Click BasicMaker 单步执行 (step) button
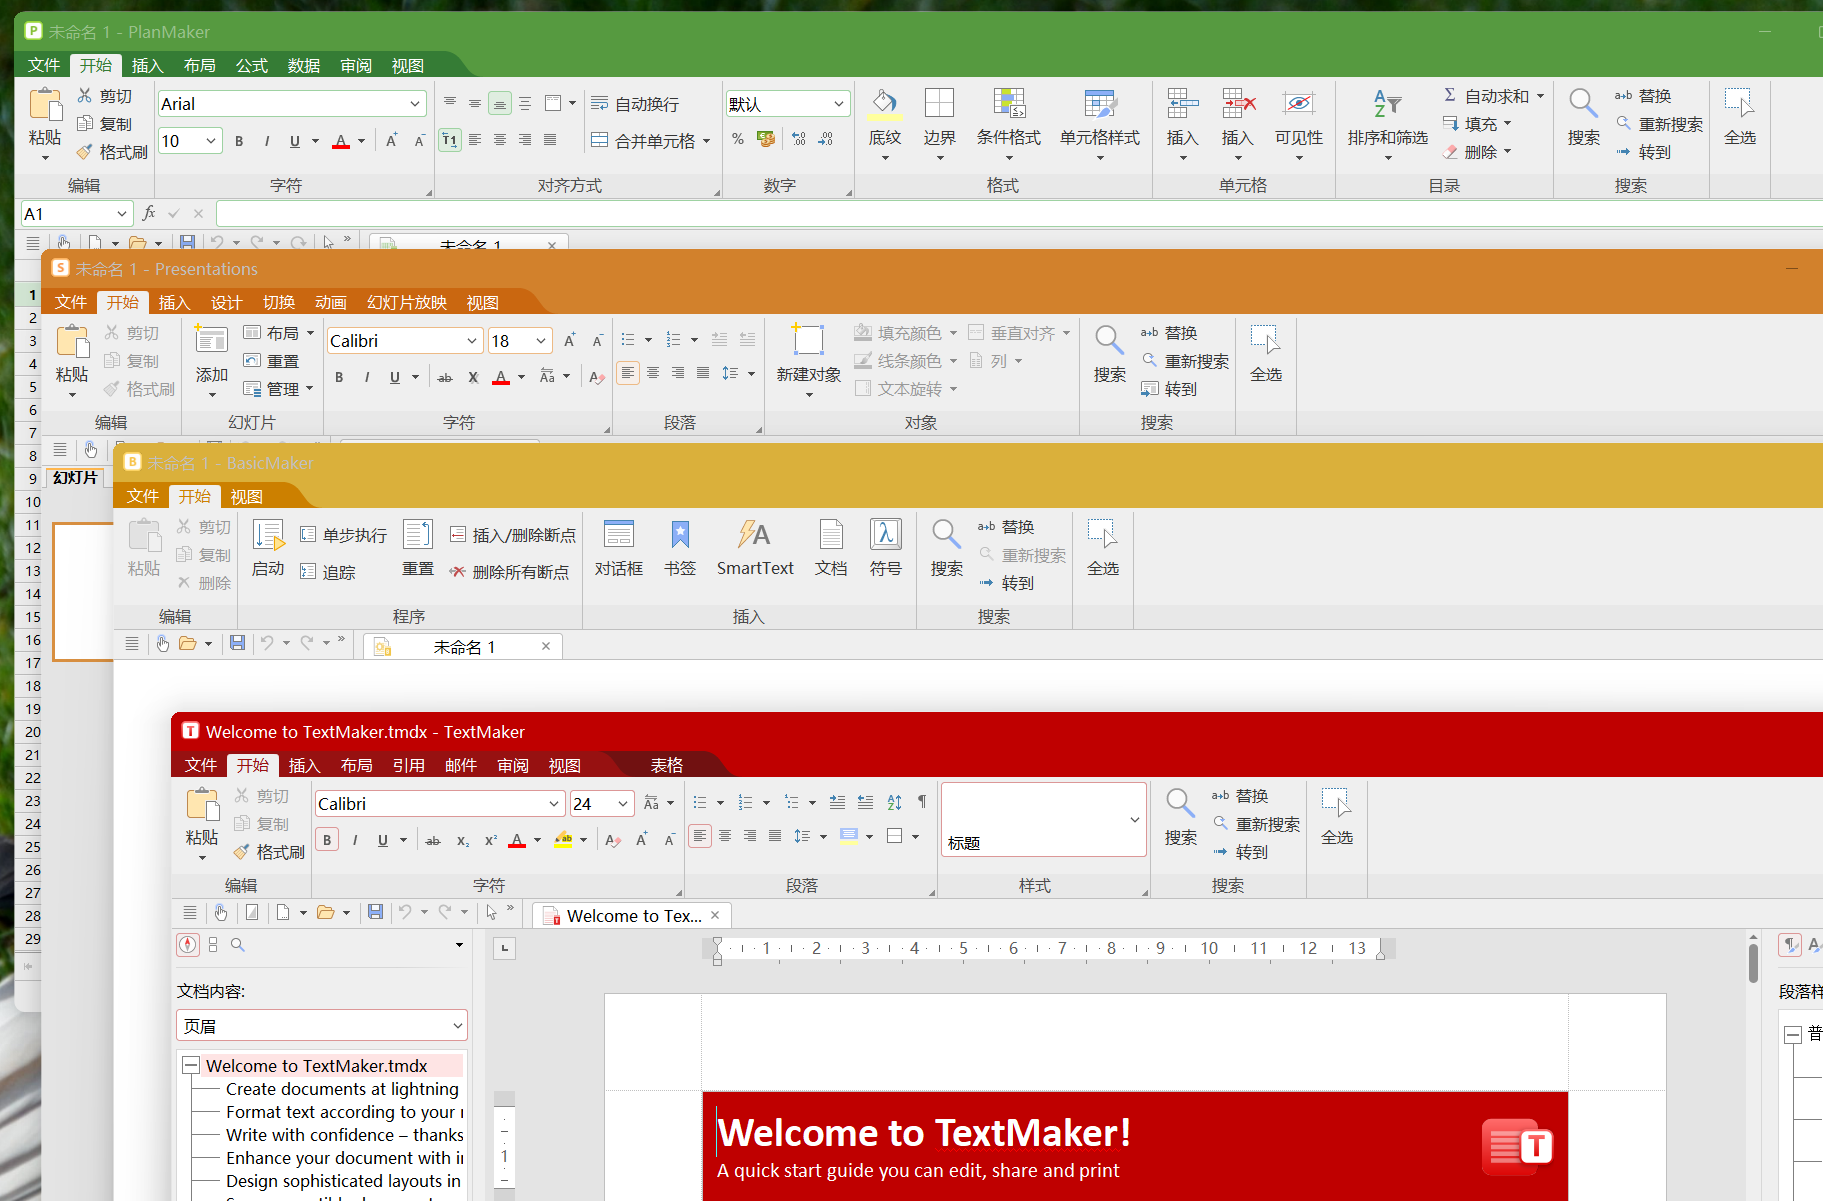 [x=343, y=535]
